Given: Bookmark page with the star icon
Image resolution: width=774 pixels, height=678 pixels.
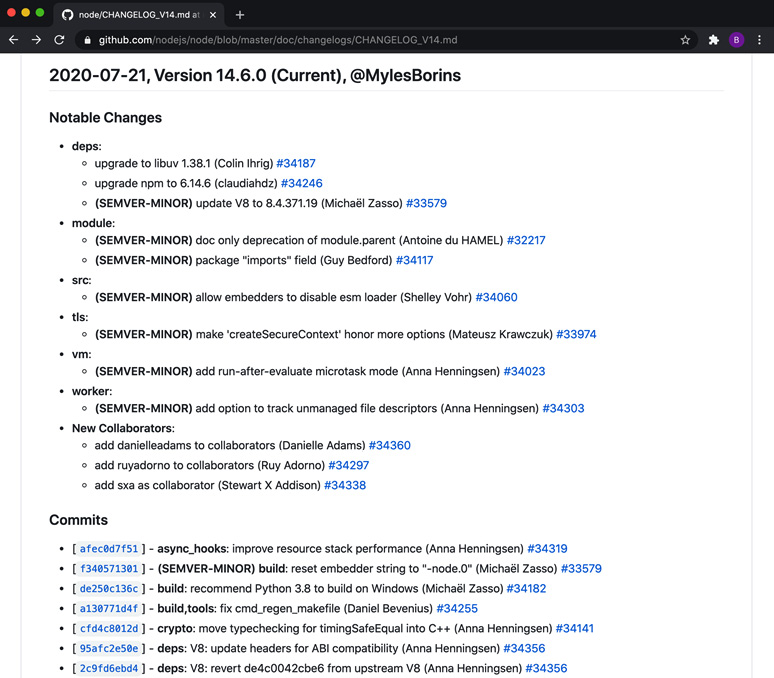Looking at the screenshot, I should click(x=685, y=40).
